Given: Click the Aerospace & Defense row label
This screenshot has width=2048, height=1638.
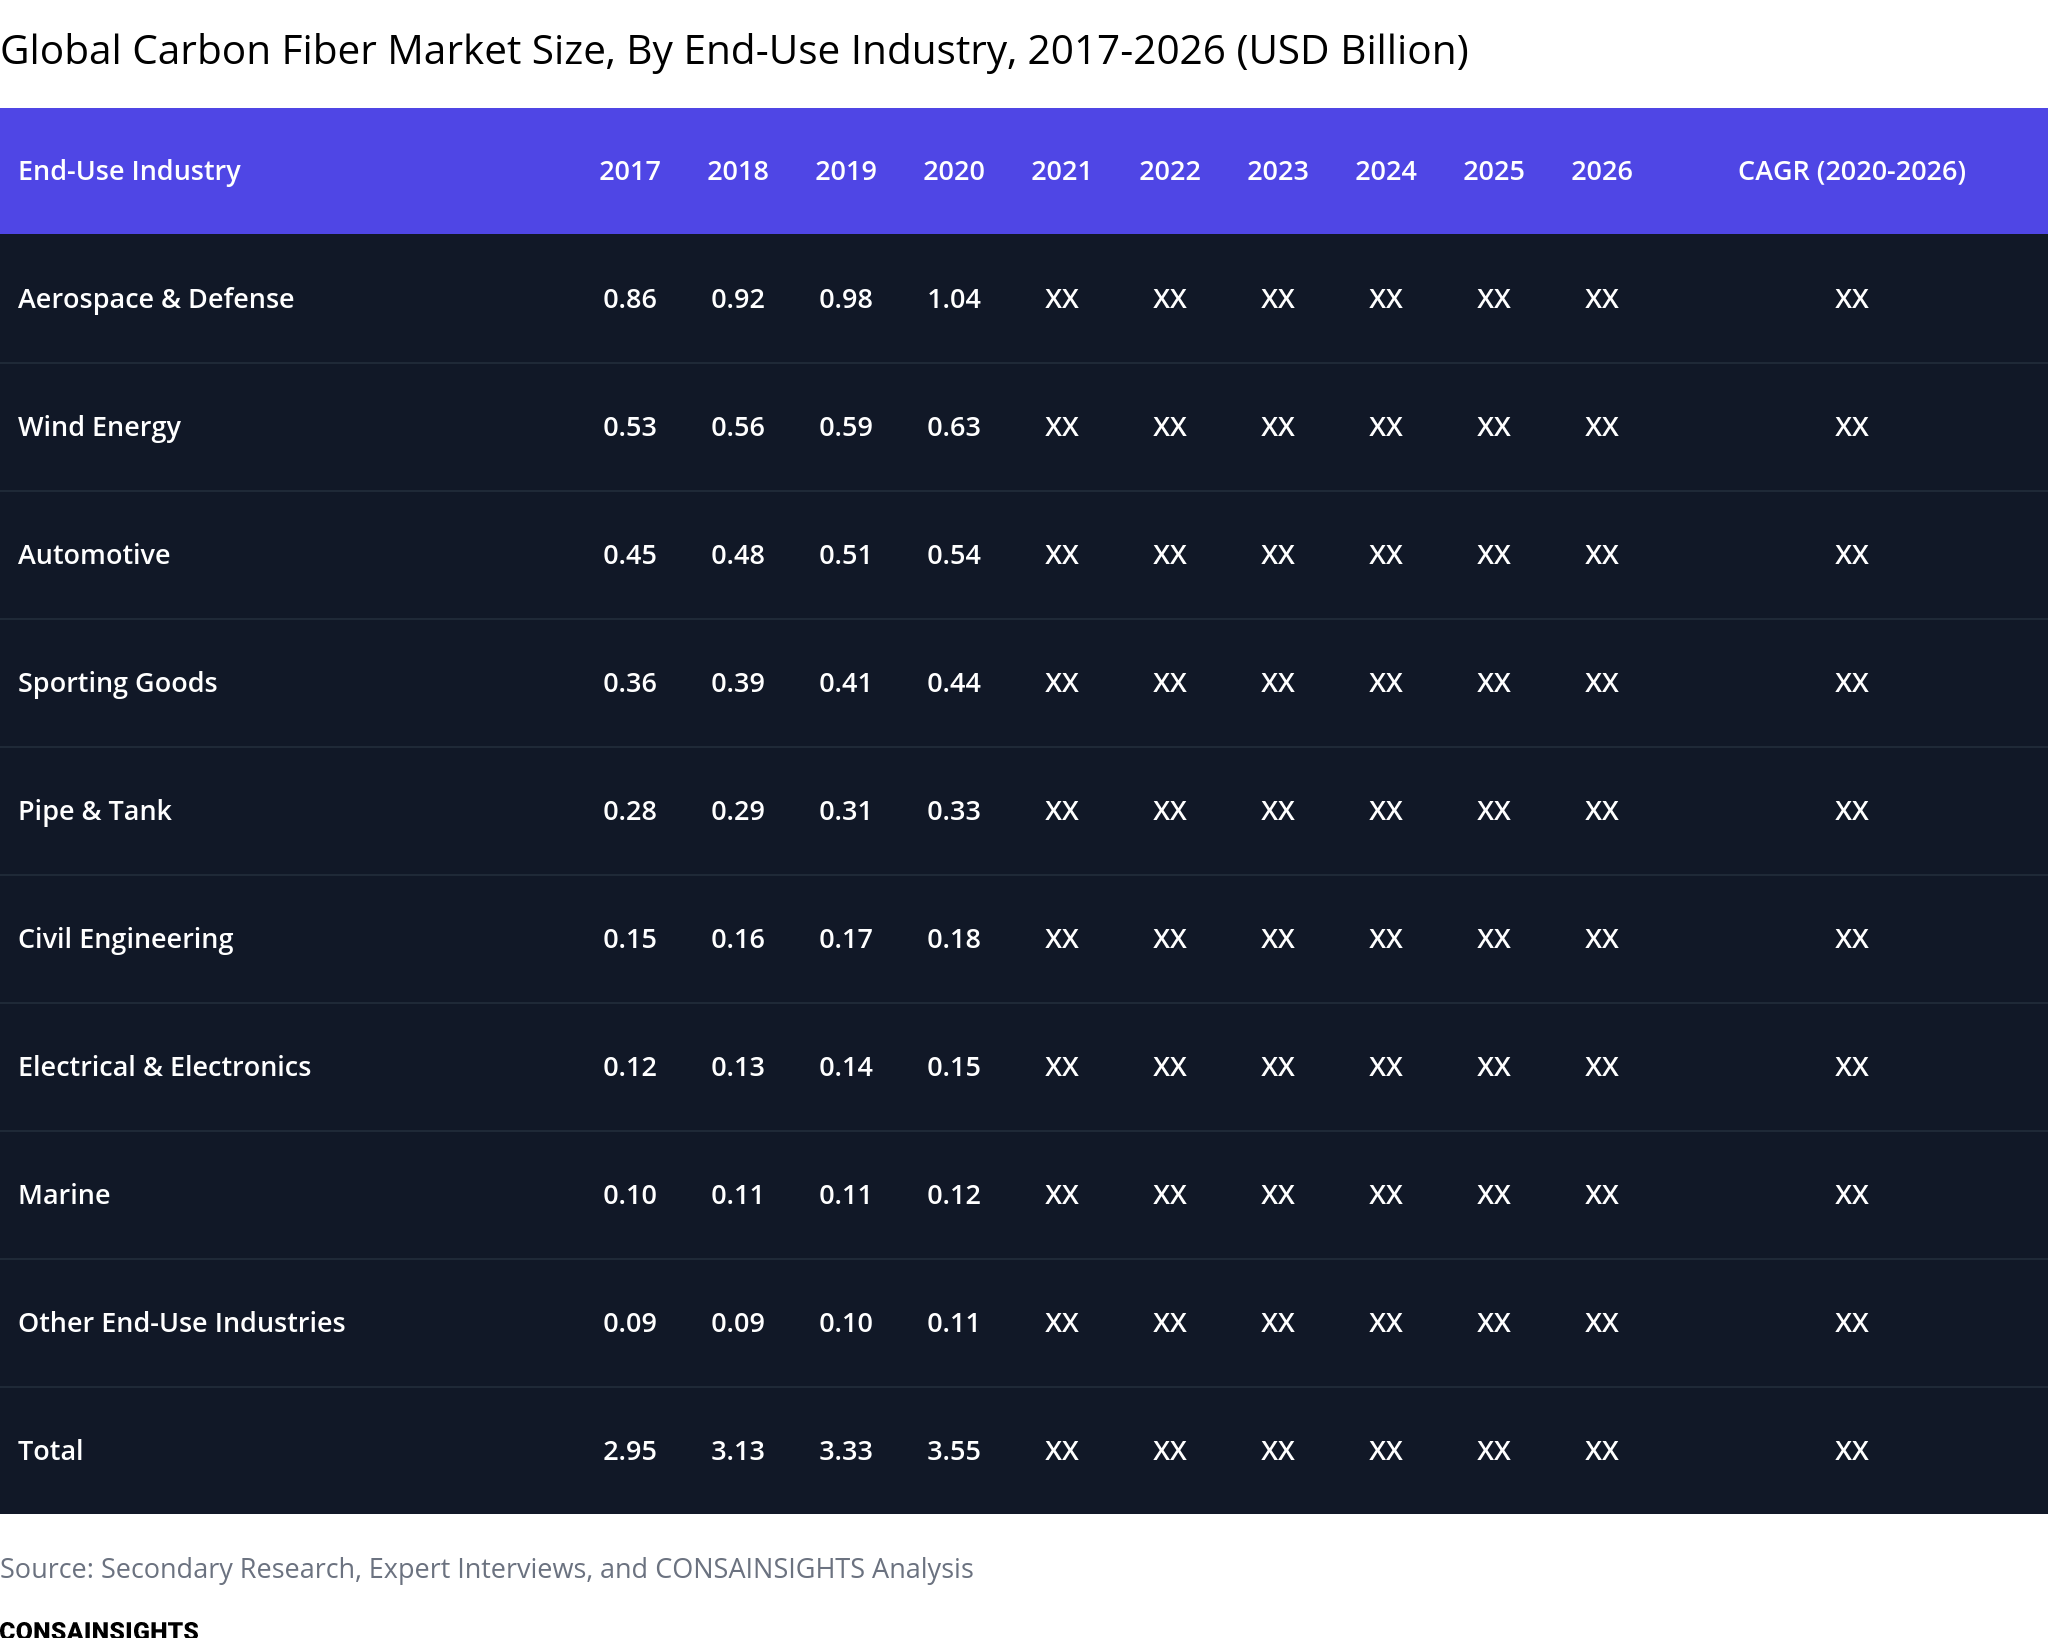Looking at the screenshot, I should [x=156, y=299].
